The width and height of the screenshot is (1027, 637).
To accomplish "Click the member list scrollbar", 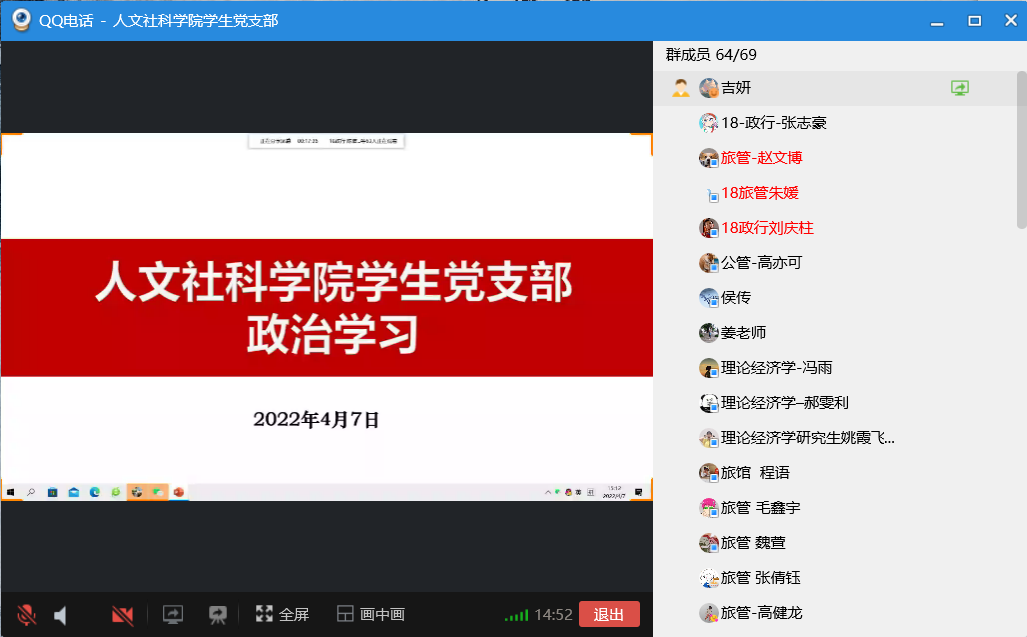I will pos(1020,150).
